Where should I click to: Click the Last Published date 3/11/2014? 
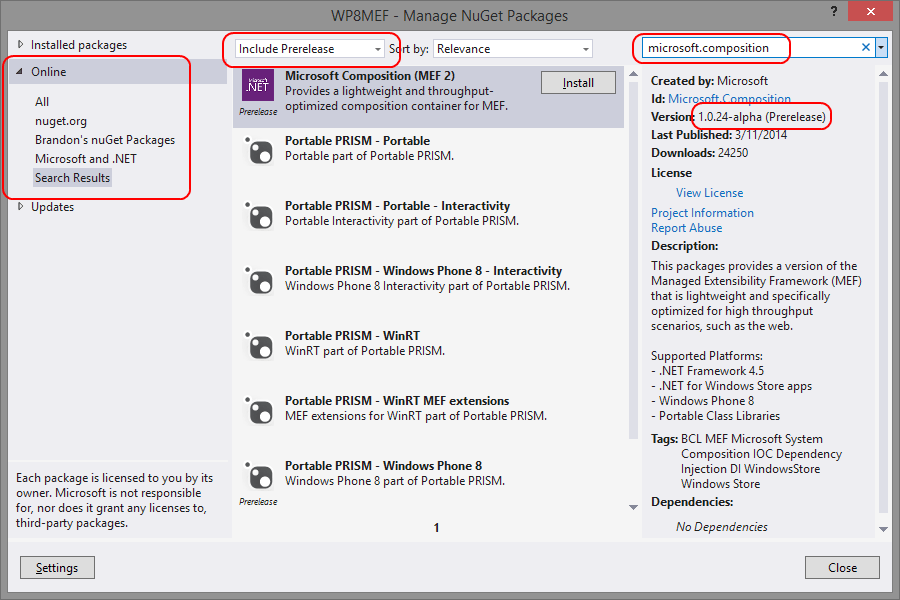point(761,135)
